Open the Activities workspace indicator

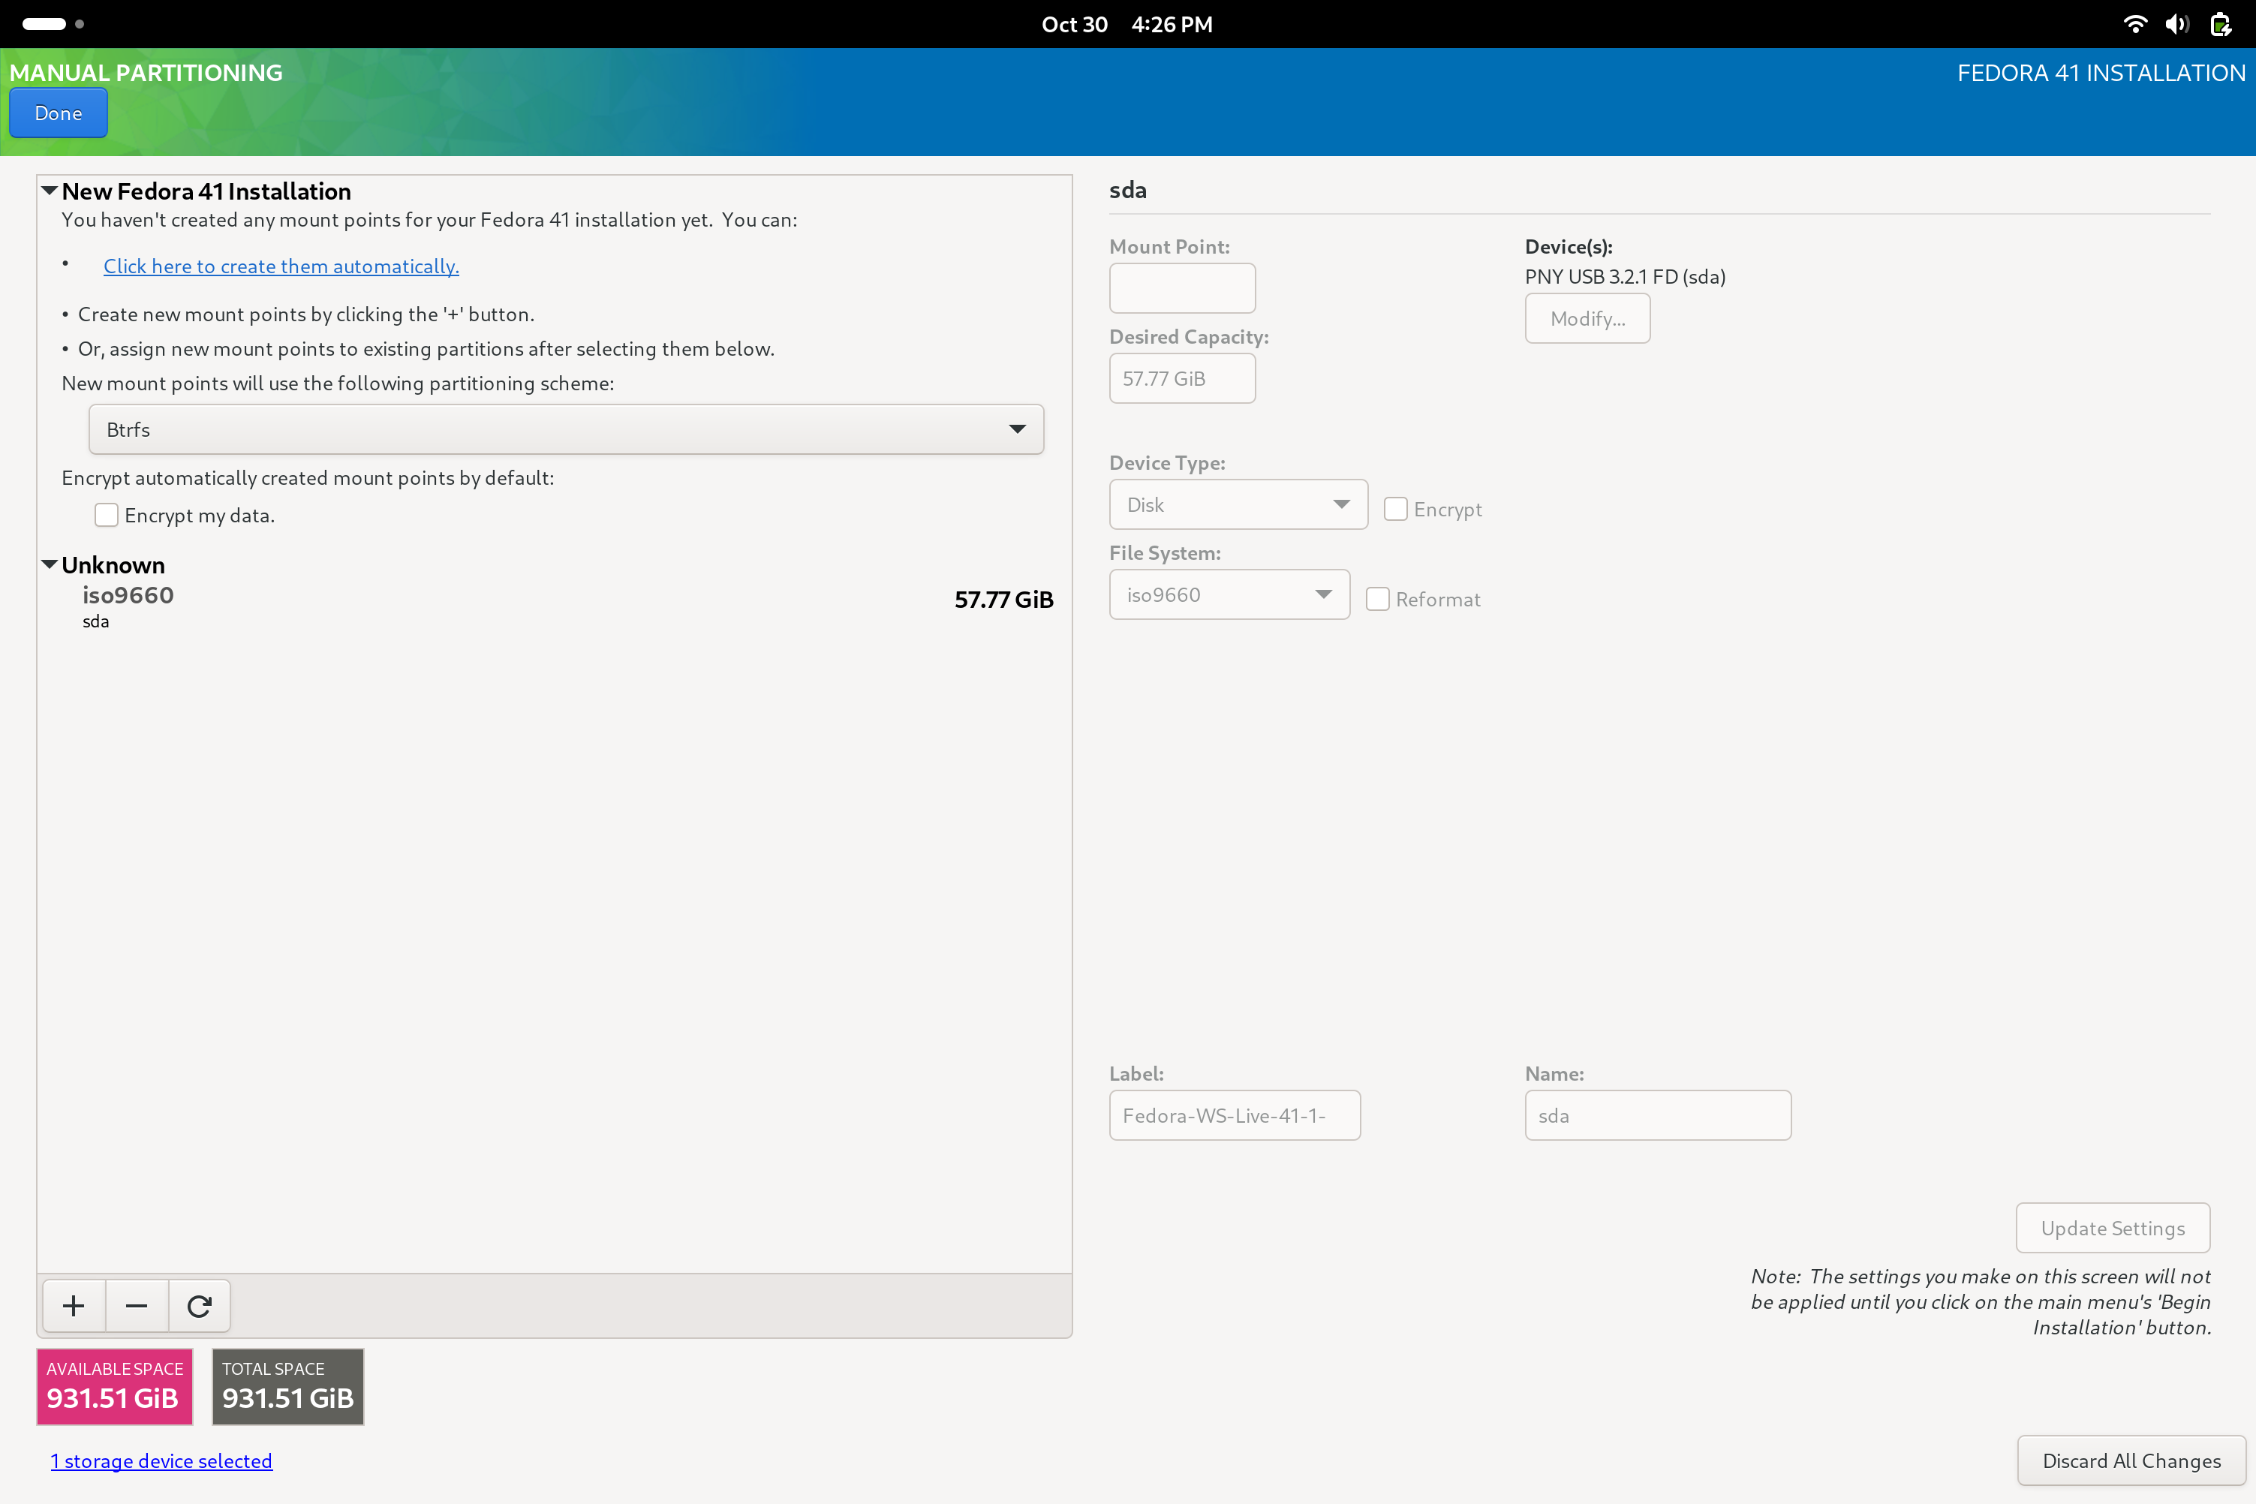[x=53, y=24]
